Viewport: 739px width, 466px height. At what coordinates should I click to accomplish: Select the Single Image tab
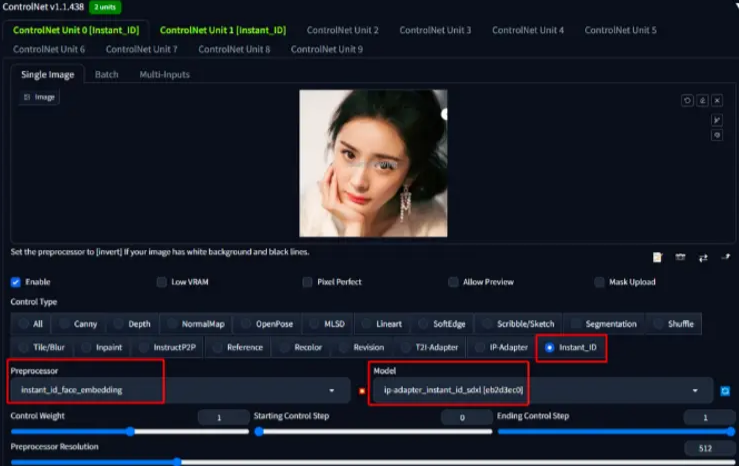click(x=48, y=74)
